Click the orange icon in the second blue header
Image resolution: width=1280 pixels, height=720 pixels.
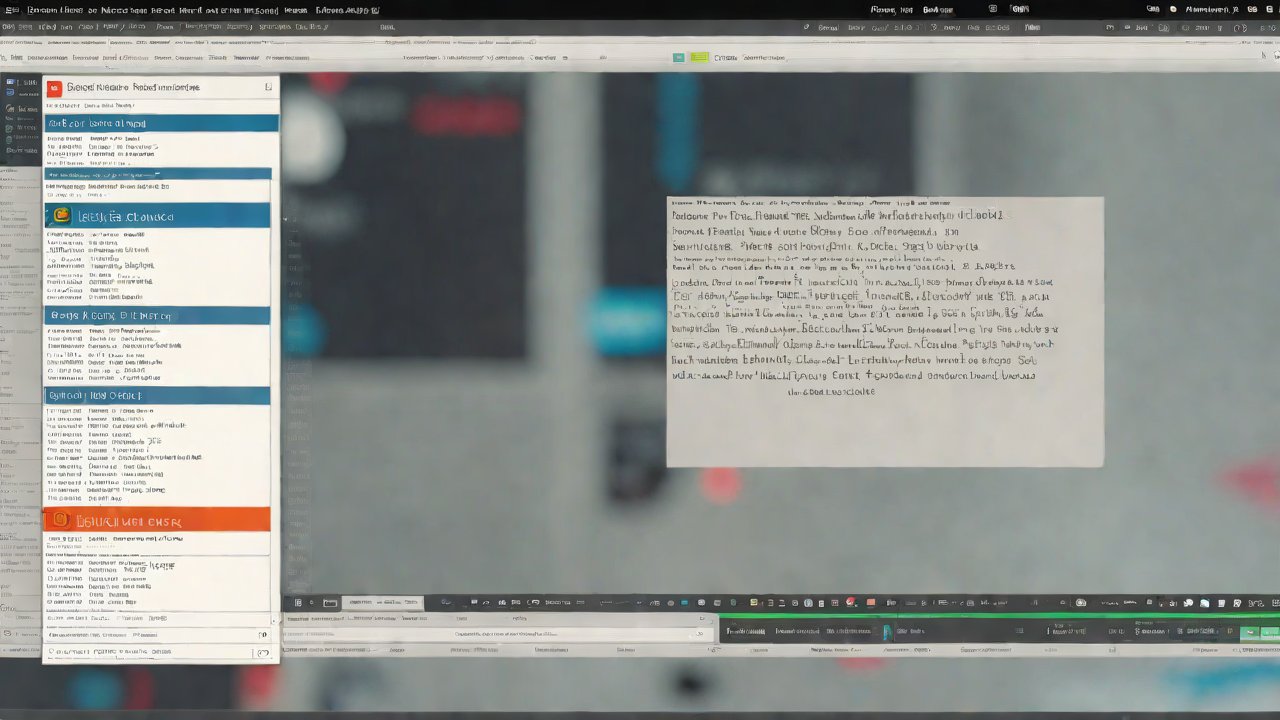click(61, 216)
